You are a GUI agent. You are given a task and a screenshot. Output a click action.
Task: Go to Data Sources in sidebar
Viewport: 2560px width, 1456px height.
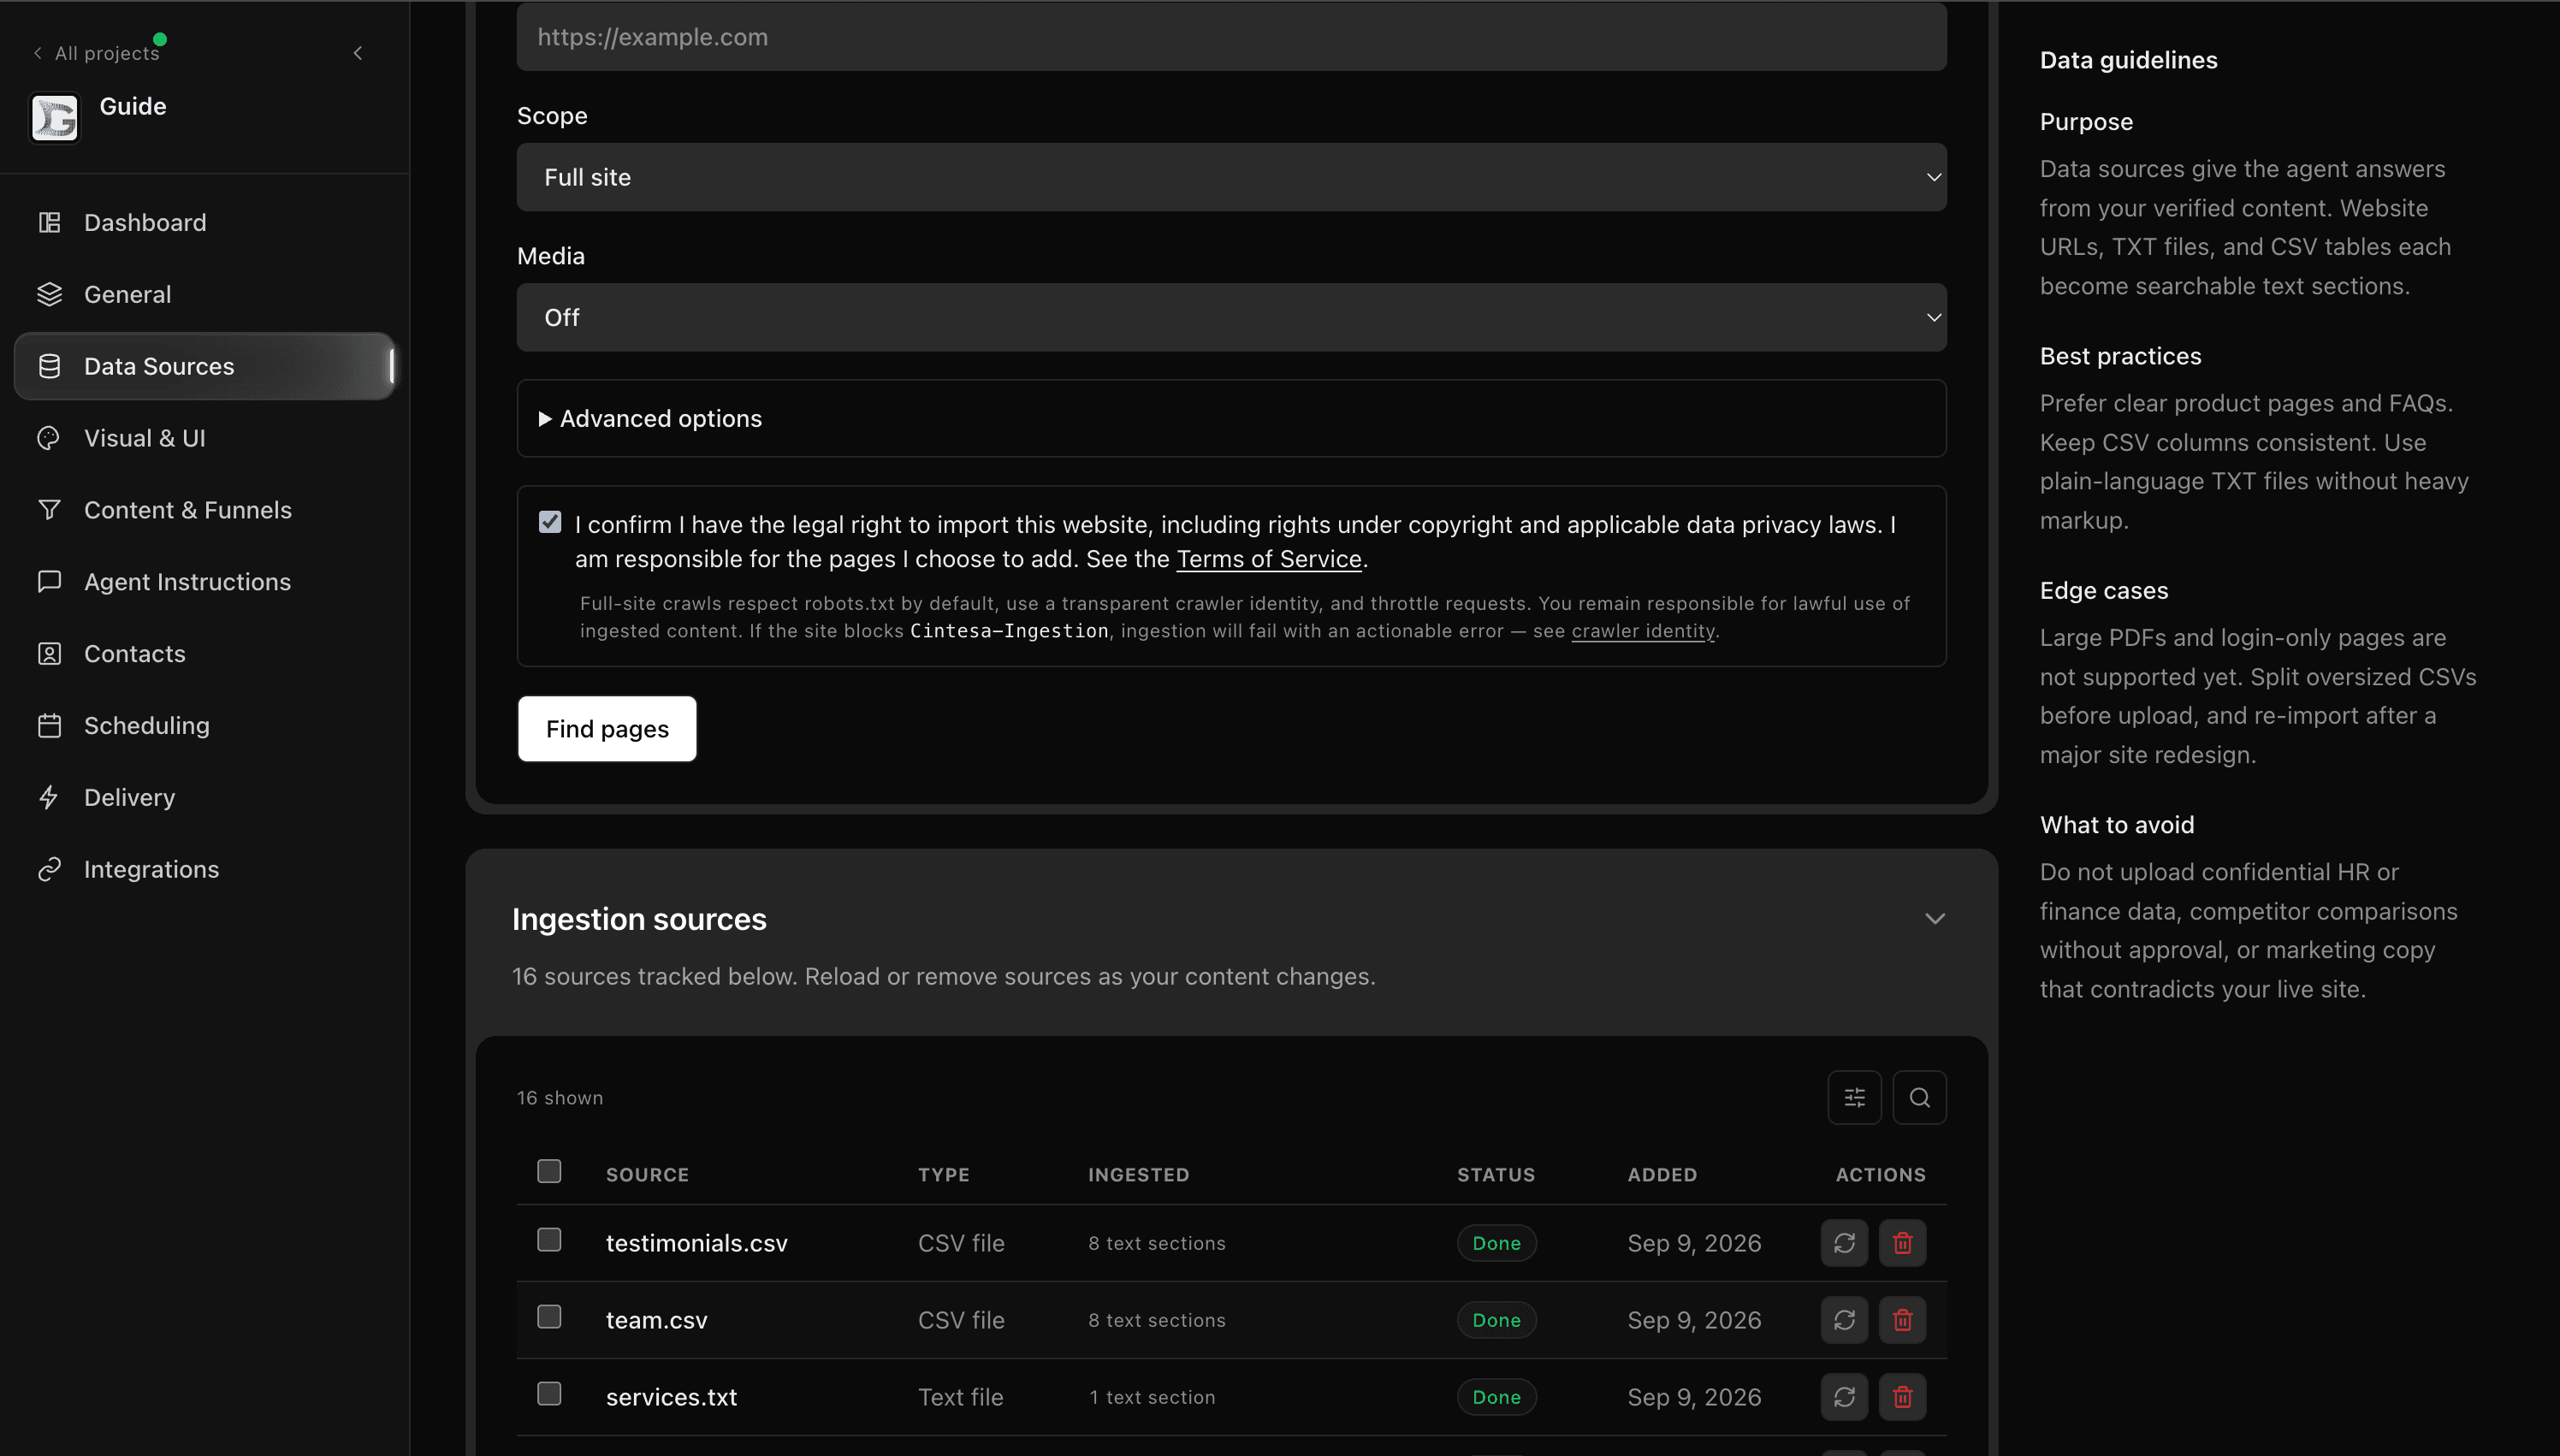coord(205,366)
